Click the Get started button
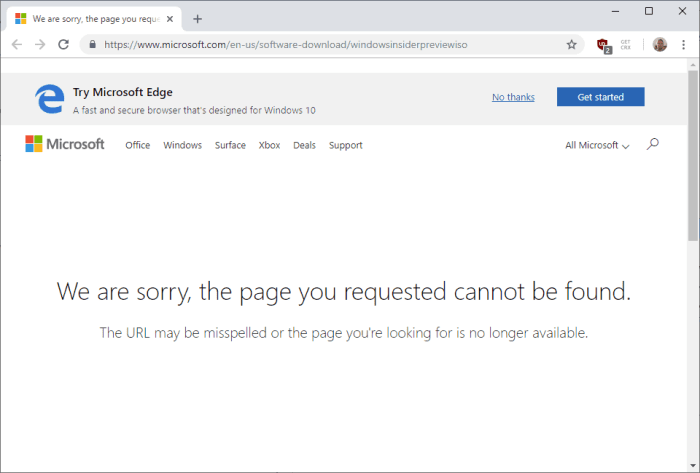 tap(600, 97)
